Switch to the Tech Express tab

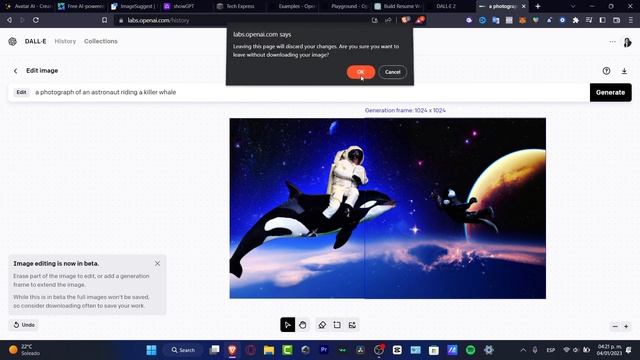(x=238, y=6)
